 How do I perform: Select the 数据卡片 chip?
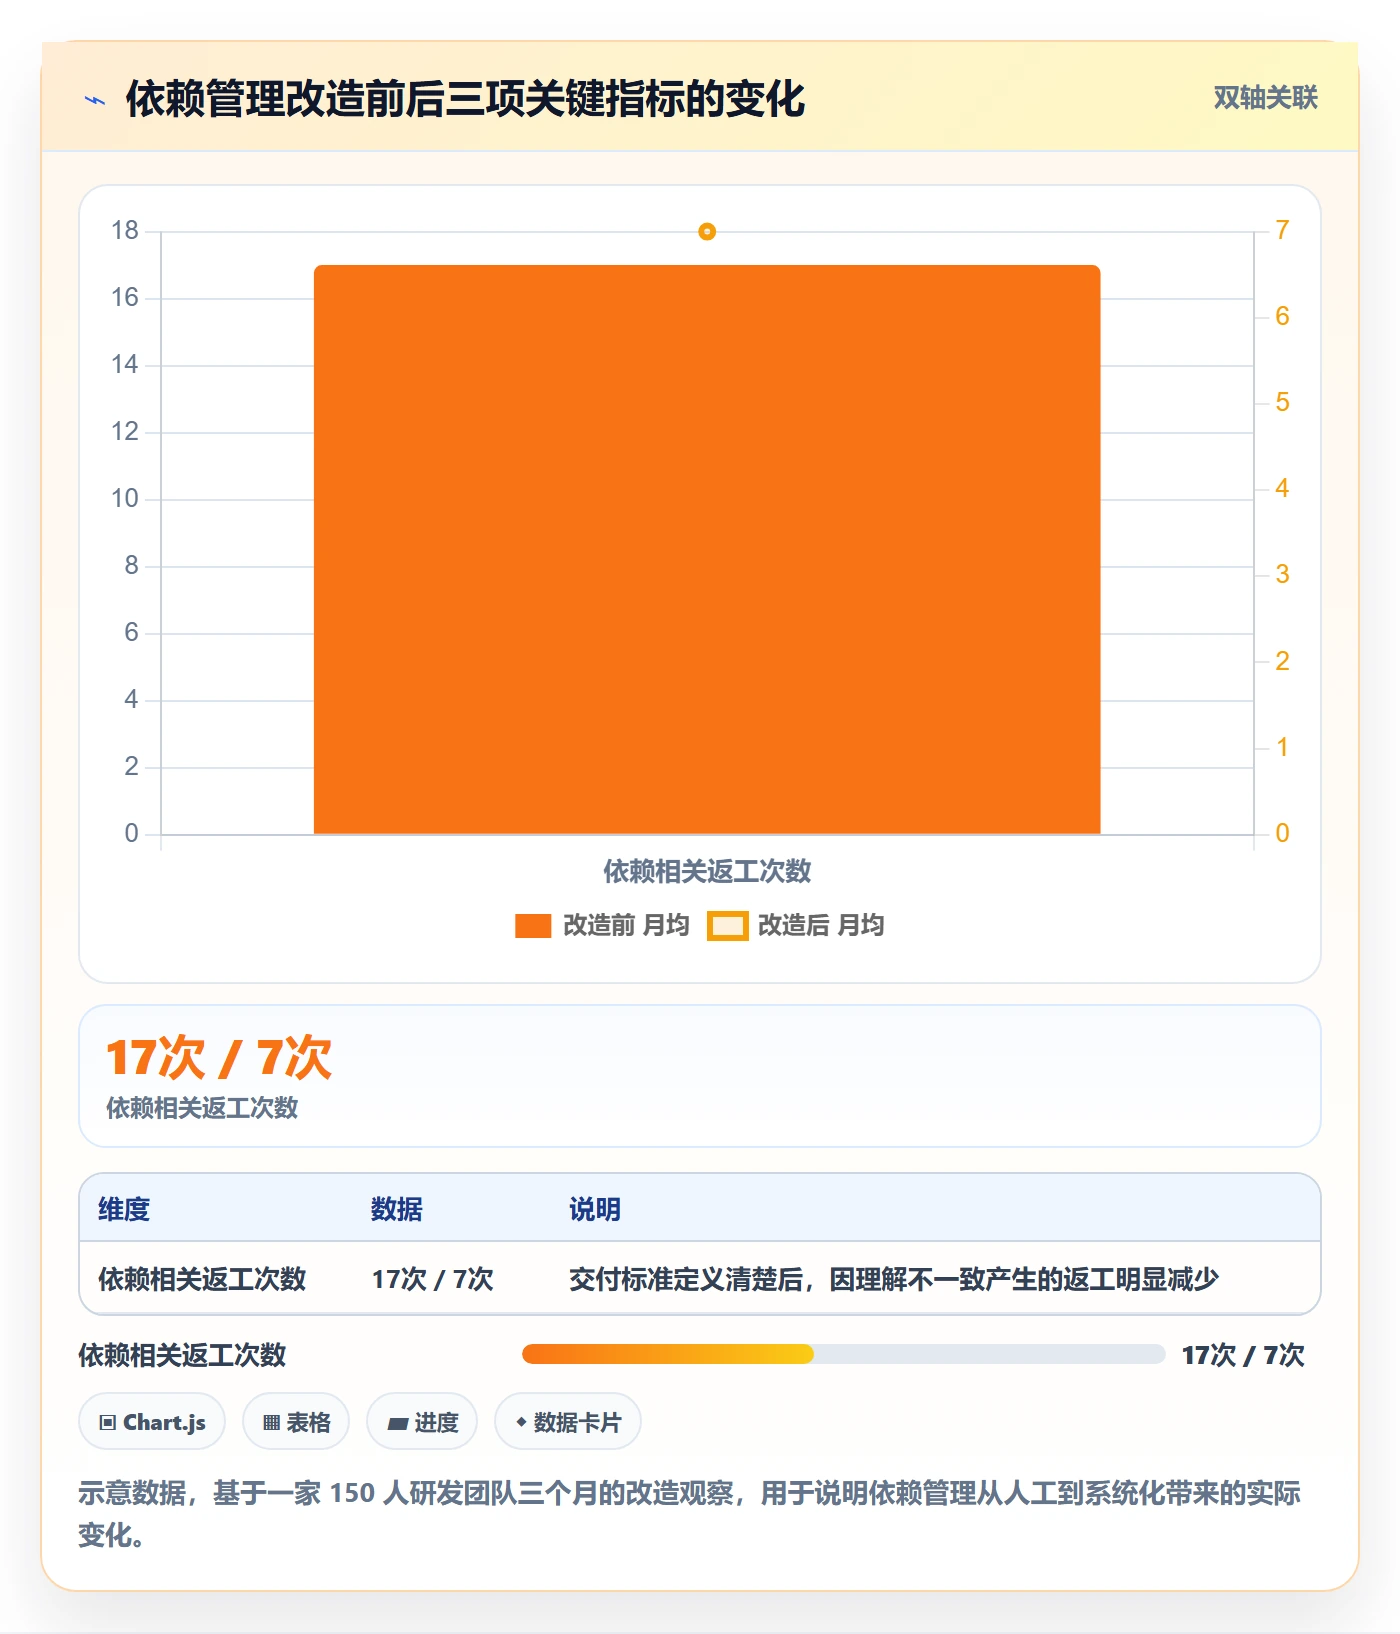(568, 1421)
